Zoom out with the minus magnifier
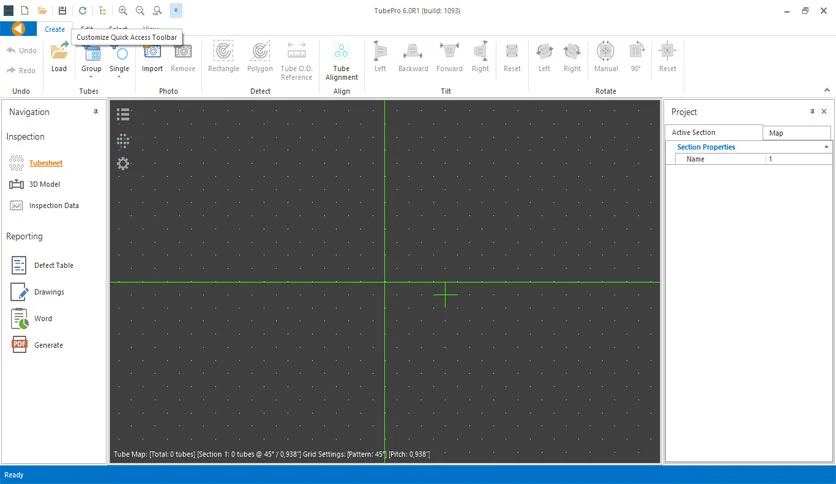The width and height of the screenshot is (836, 484). (x=140, y=10)
